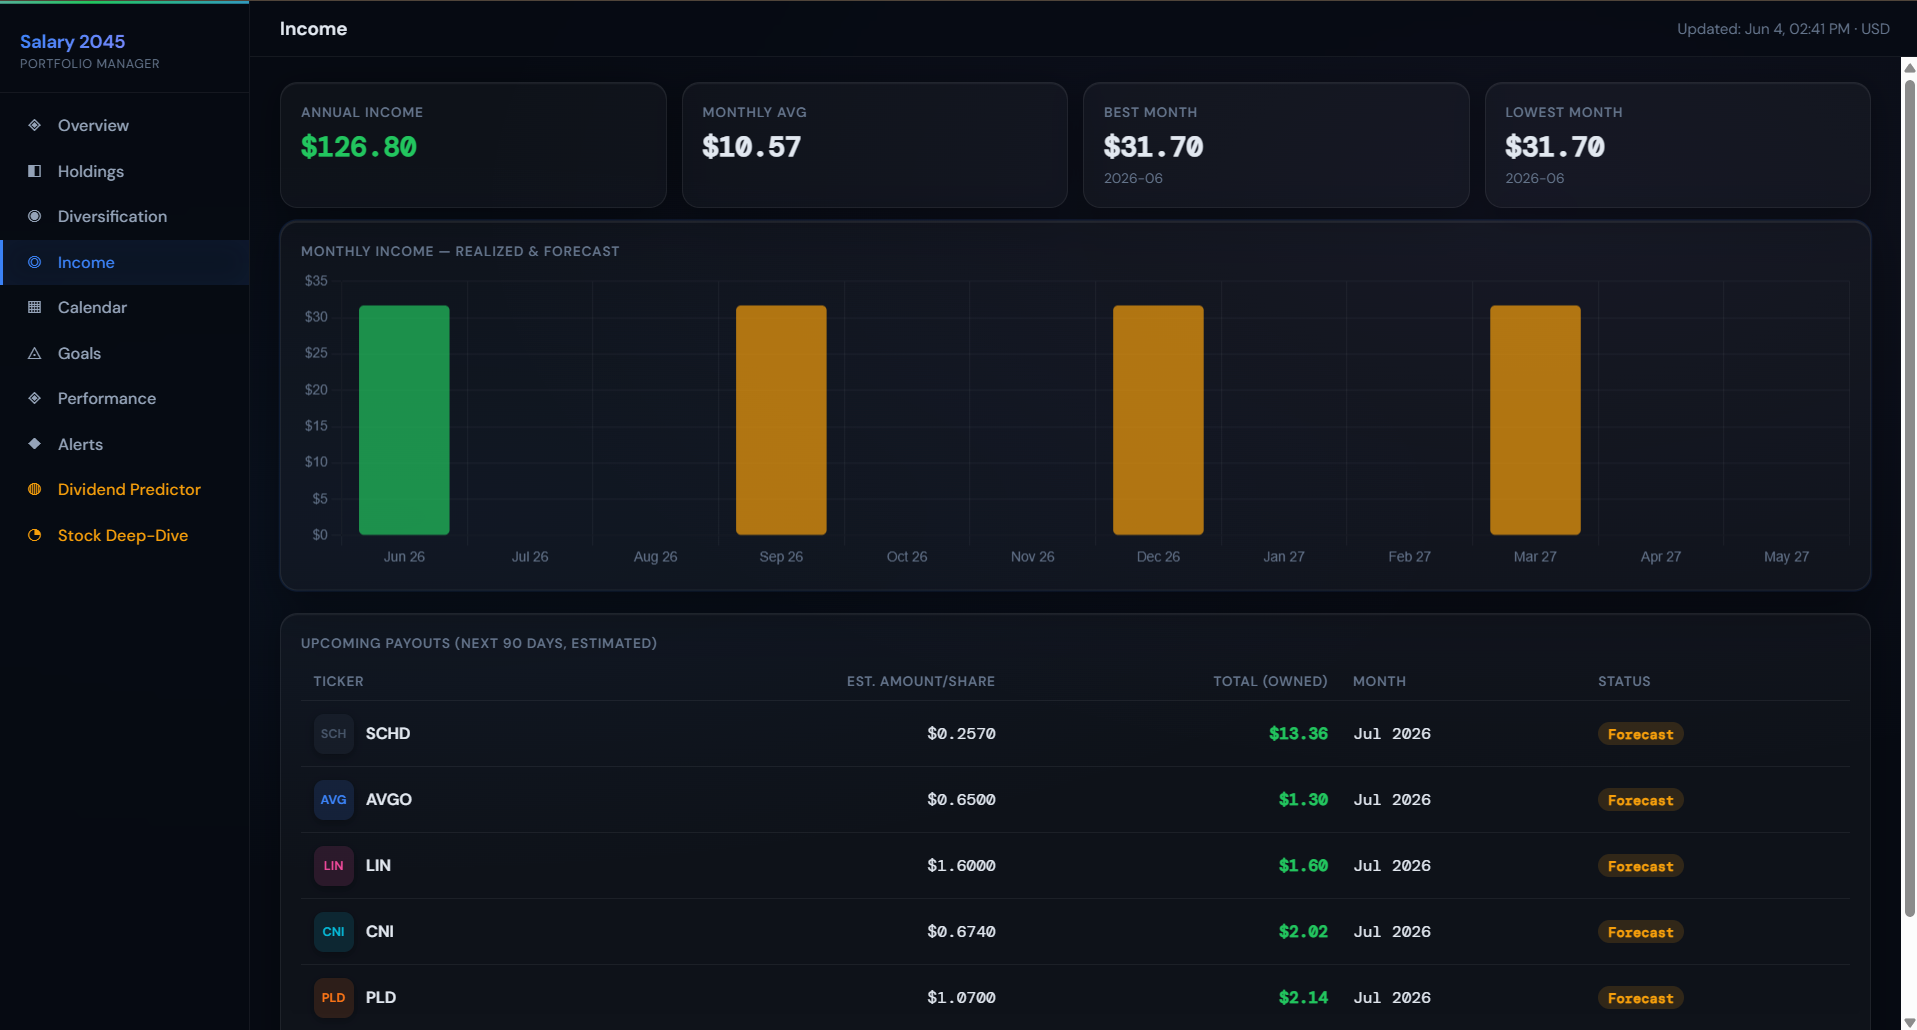This screenshot has width=1917, height=1030.
Task: Click the orange Dec 26 forecast bar
Action: (1158, 420)
